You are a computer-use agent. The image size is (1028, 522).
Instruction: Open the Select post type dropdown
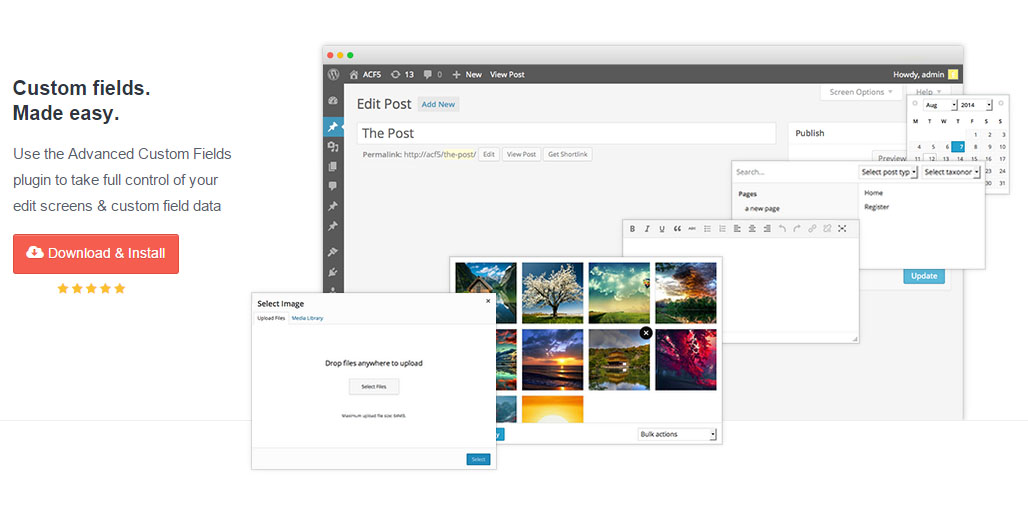point(888,172)
